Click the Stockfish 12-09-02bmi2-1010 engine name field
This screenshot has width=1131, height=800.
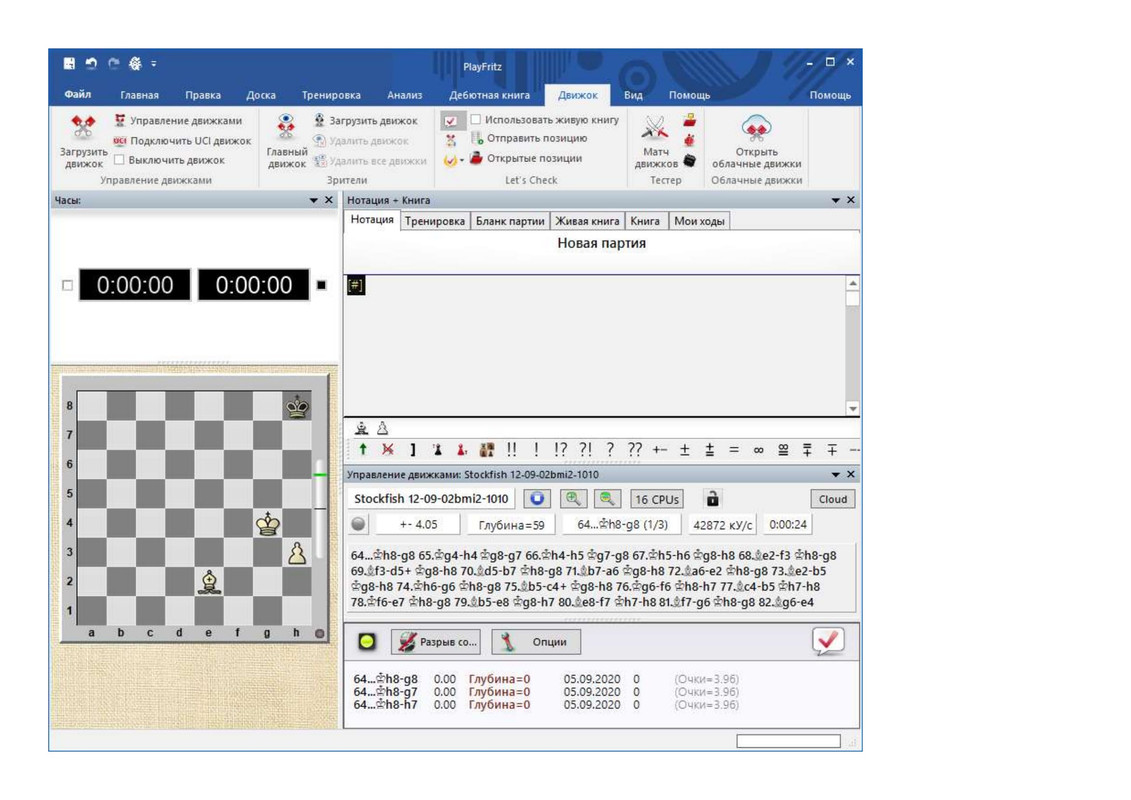click(431, 498)
